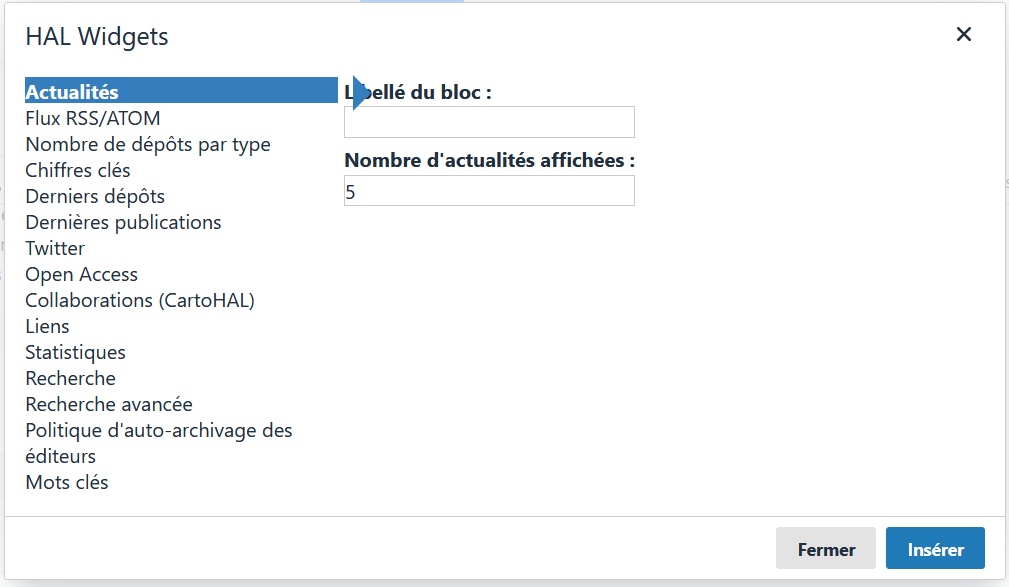Select the Open Access widget
Image resolution: width=1009 pixels, height=587 pixels.
click(x=81, y=274)
